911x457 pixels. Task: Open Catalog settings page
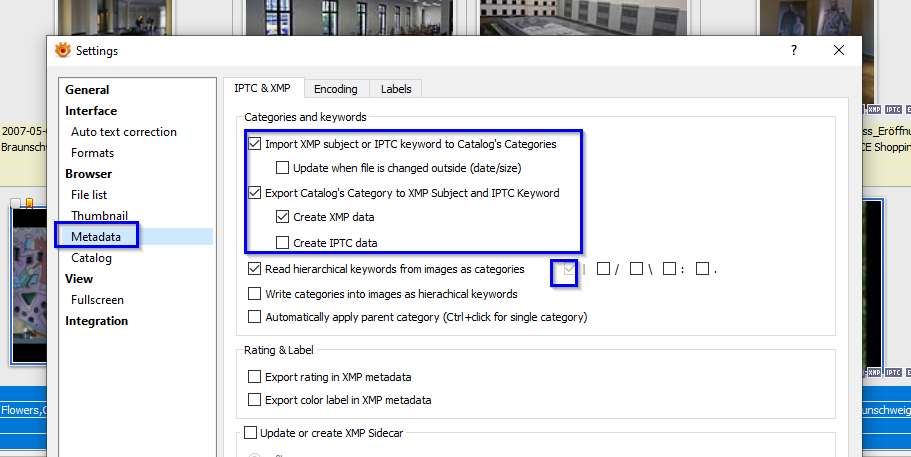pyautogui.click(x=91, y=258)
